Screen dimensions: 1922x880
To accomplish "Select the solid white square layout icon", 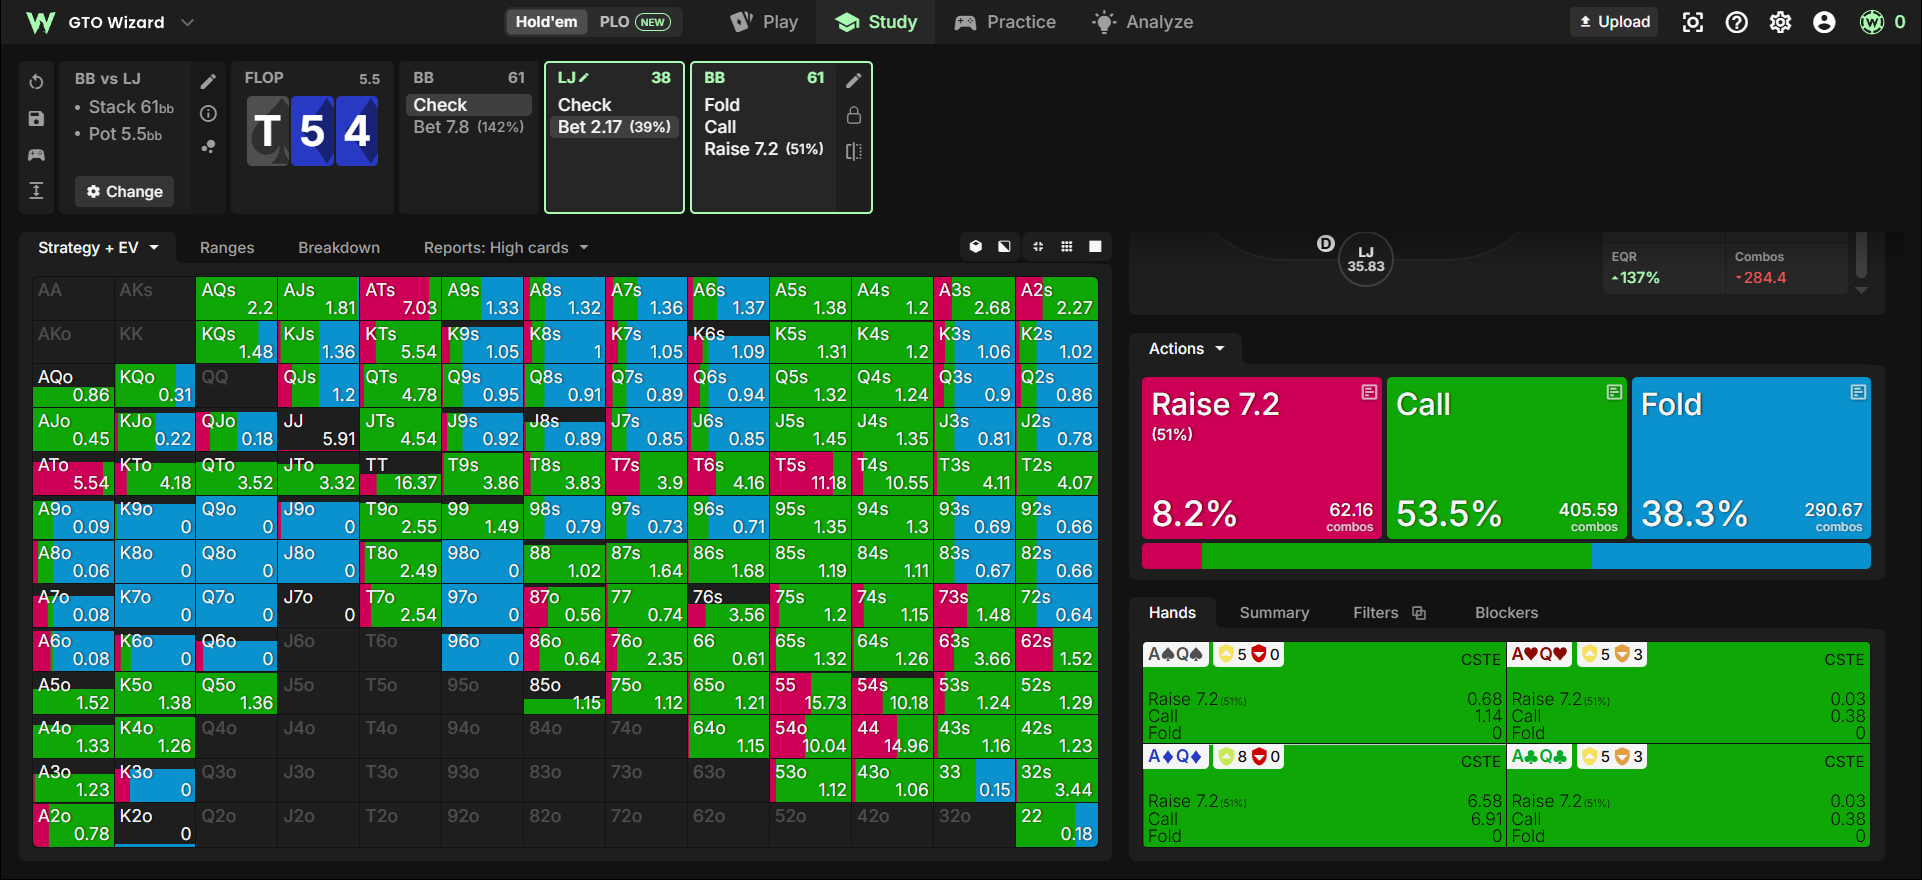I will pos(1095,247).
